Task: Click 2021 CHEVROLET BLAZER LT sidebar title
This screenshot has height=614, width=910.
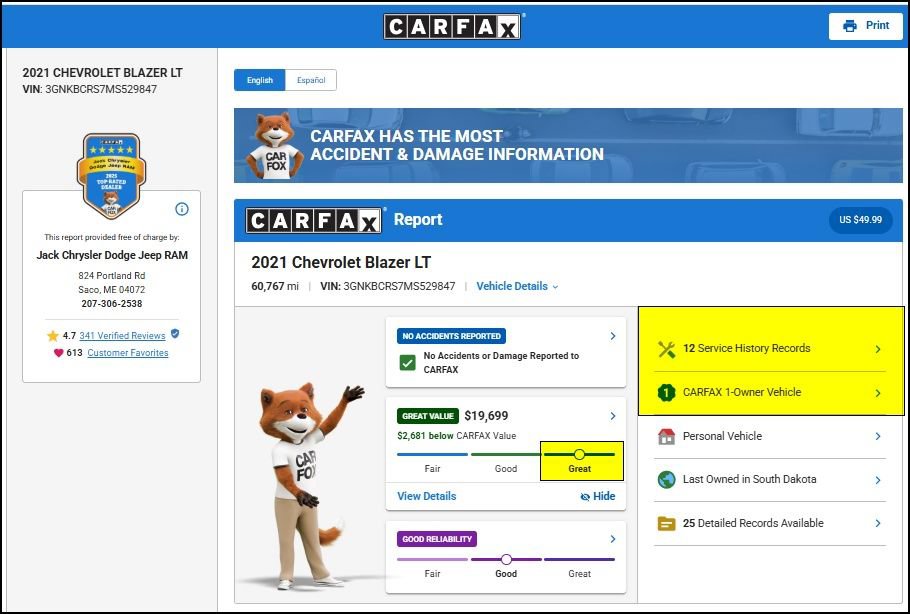Action: 102,73
